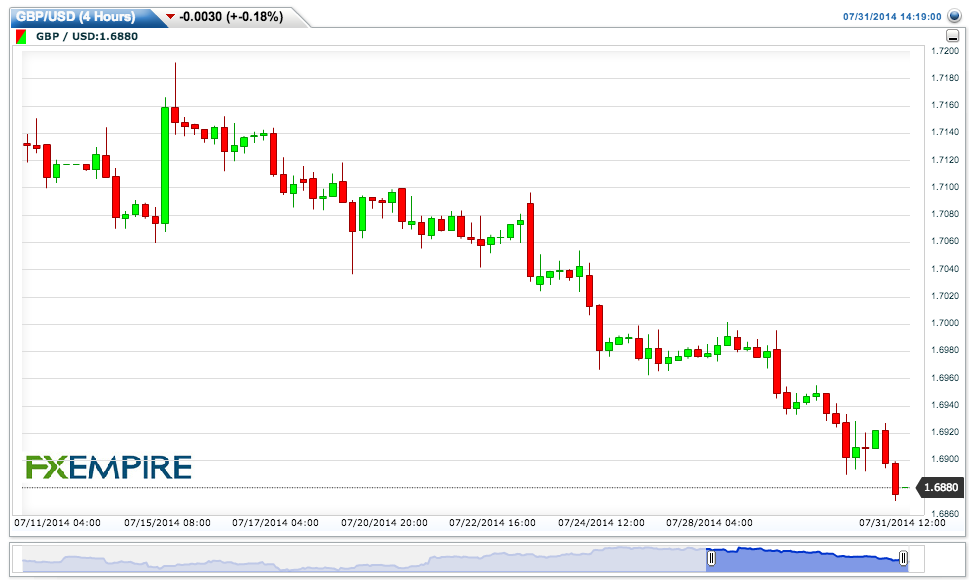
Task: Click the 1.6980 price axis label
Action: pyautogui.click(x=945, y=350)
